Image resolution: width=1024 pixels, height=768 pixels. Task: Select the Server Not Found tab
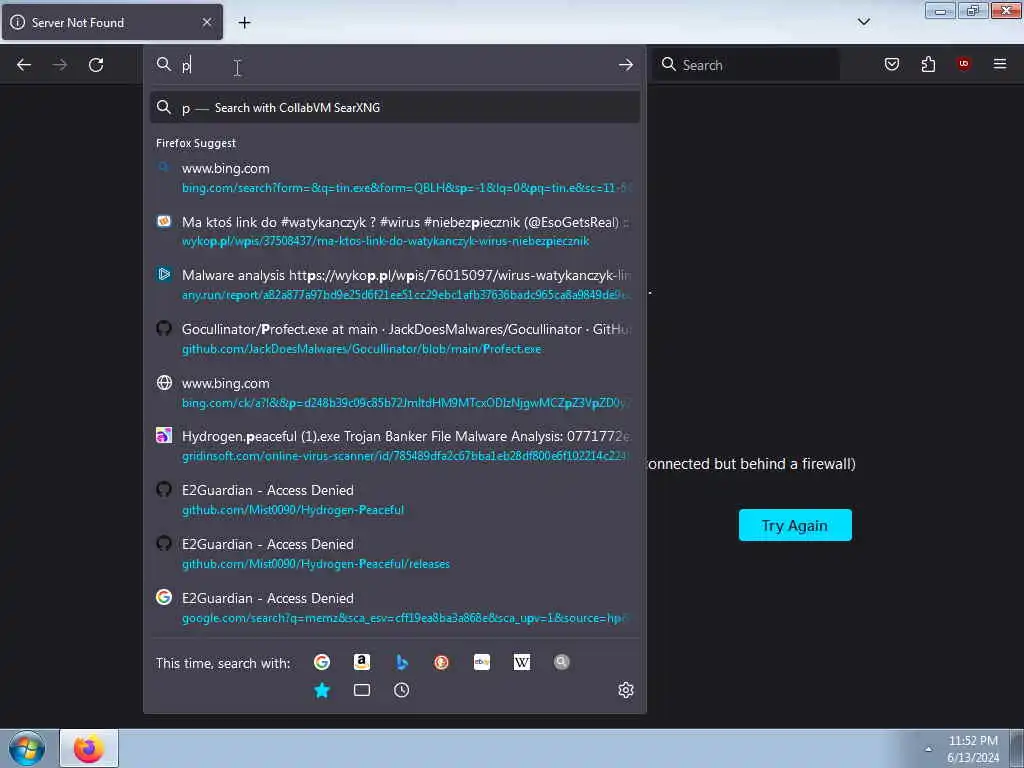point(112,22)
